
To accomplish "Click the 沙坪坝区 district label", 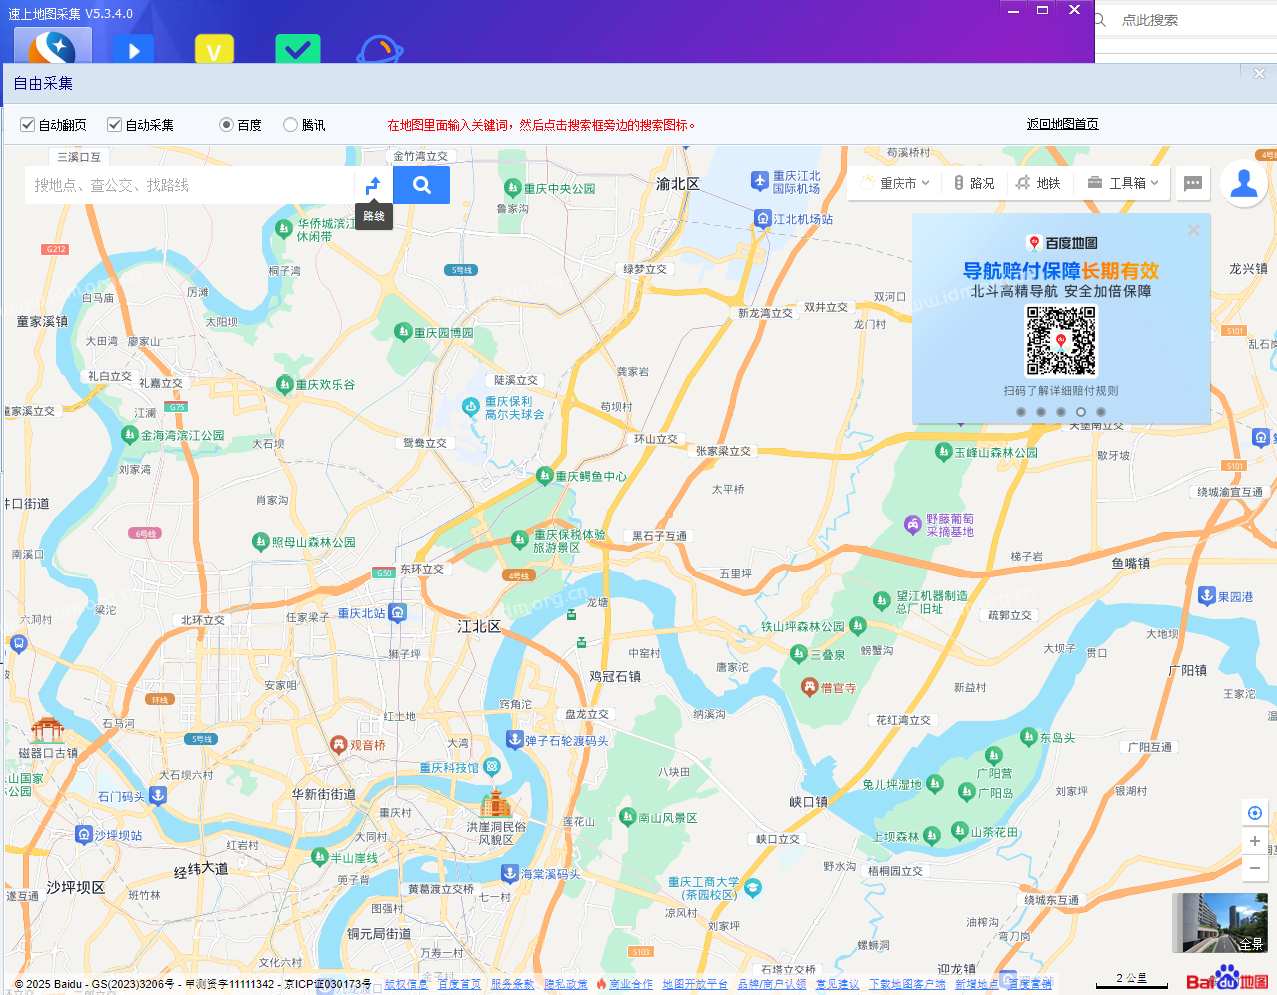I will (76, 888).
